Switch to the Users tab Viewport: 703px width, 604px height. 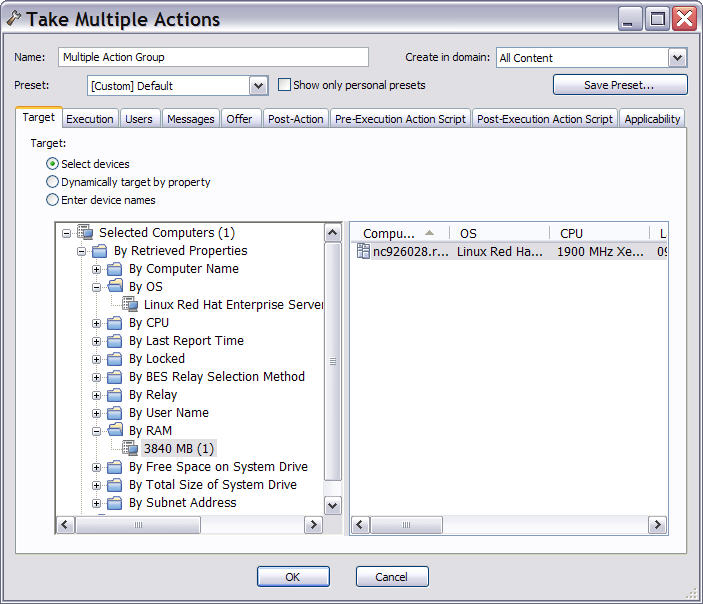(139, 119)
